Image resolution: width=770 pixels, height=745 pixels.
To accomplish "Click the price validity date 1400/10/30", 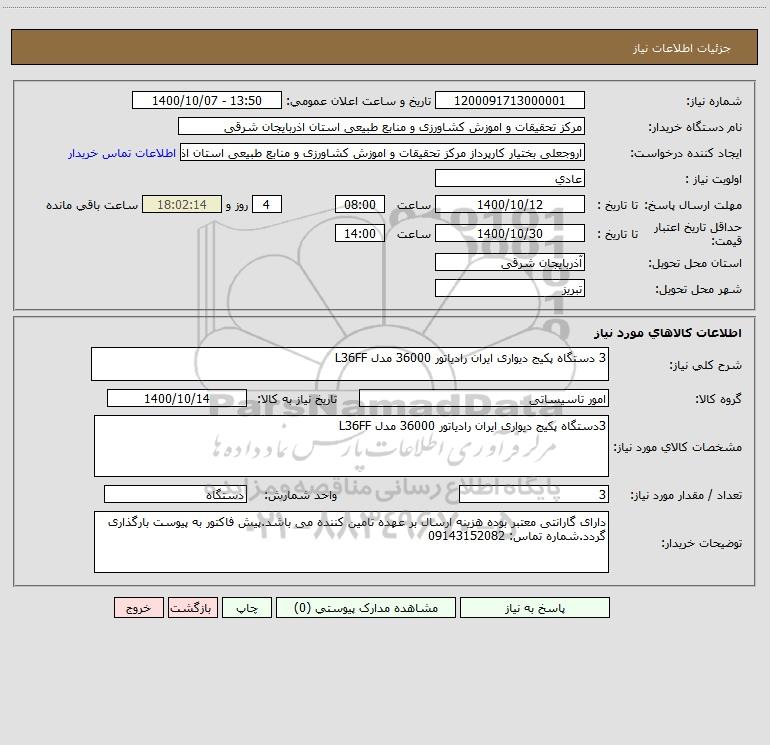I will click(x=510, y=233).
